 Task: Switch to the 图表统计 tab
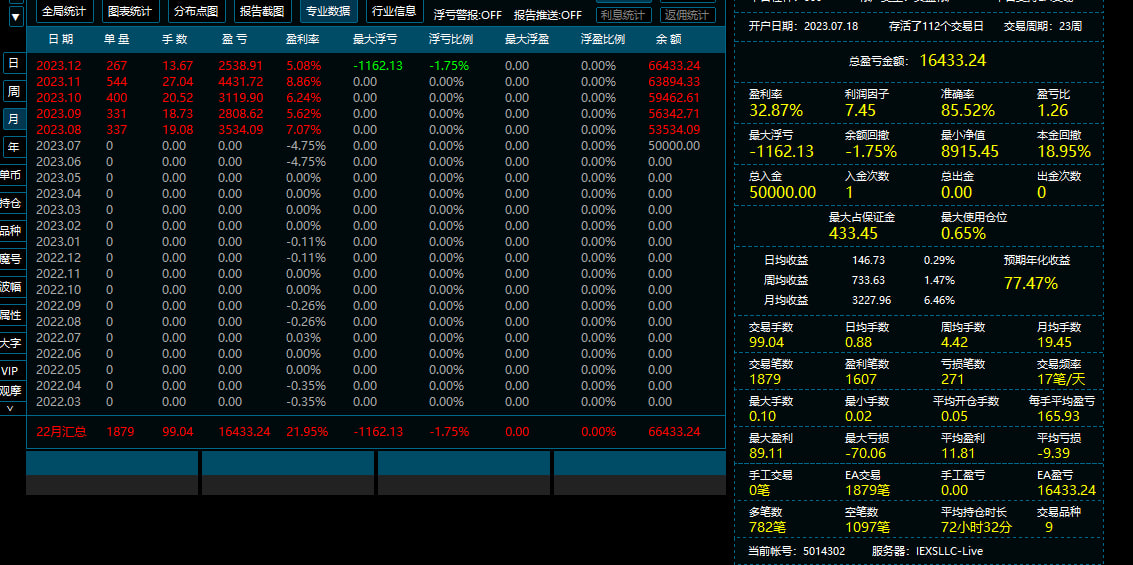point(132,11)
